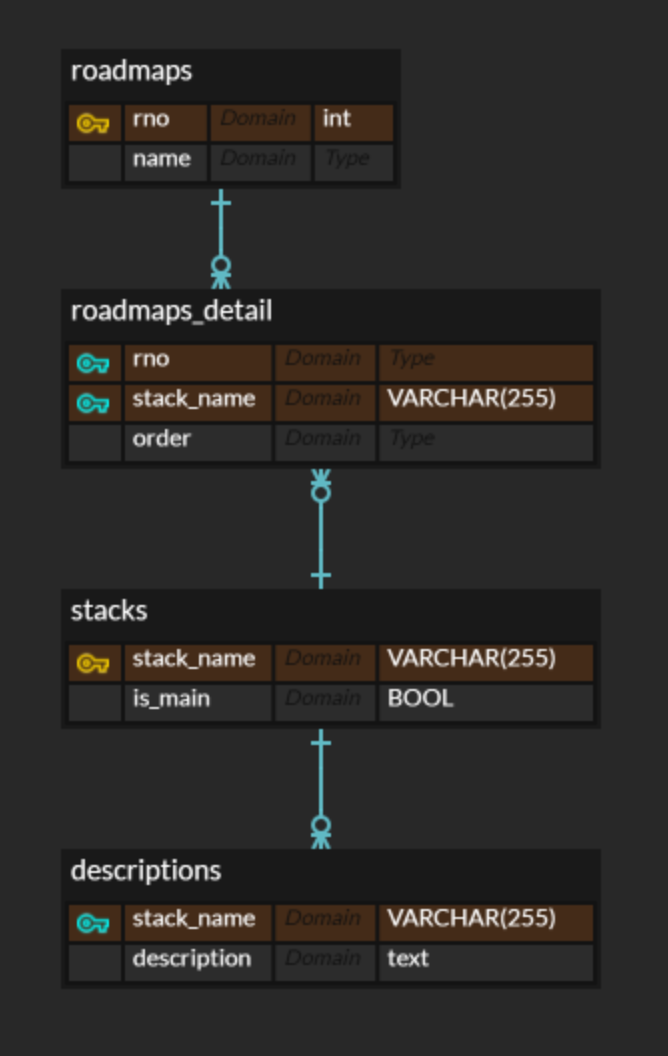The image size is (668, 1056).
Task: Select the roadmaps table title
Action: point(132,72)
